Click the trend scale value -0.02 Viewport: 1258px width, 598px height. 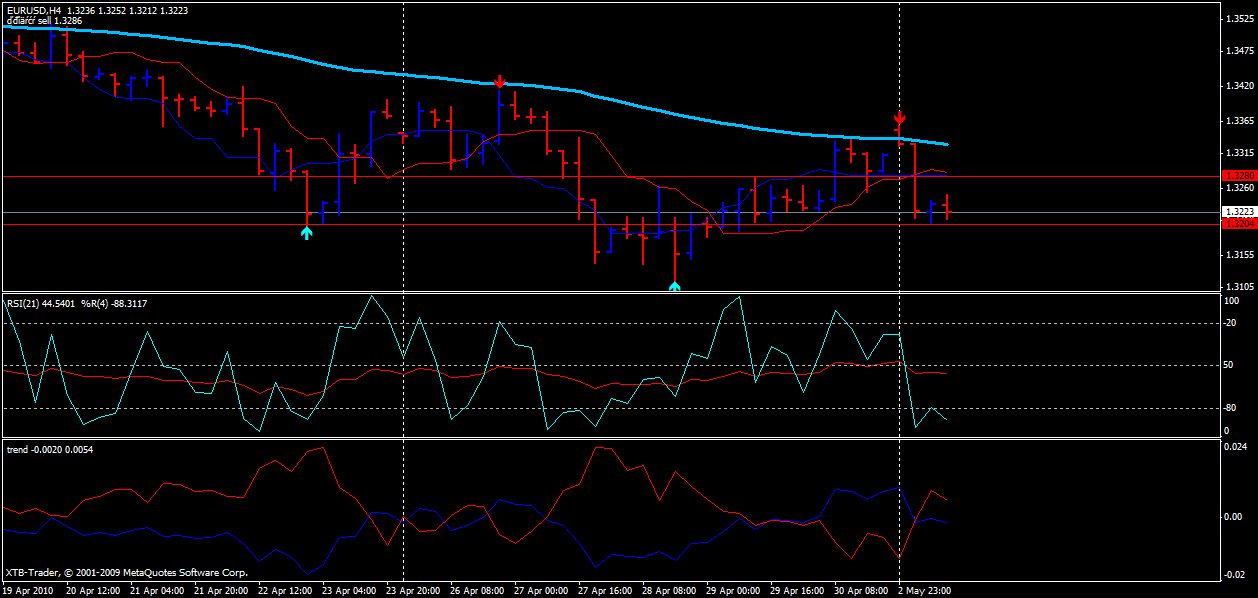coord(1233,575)
